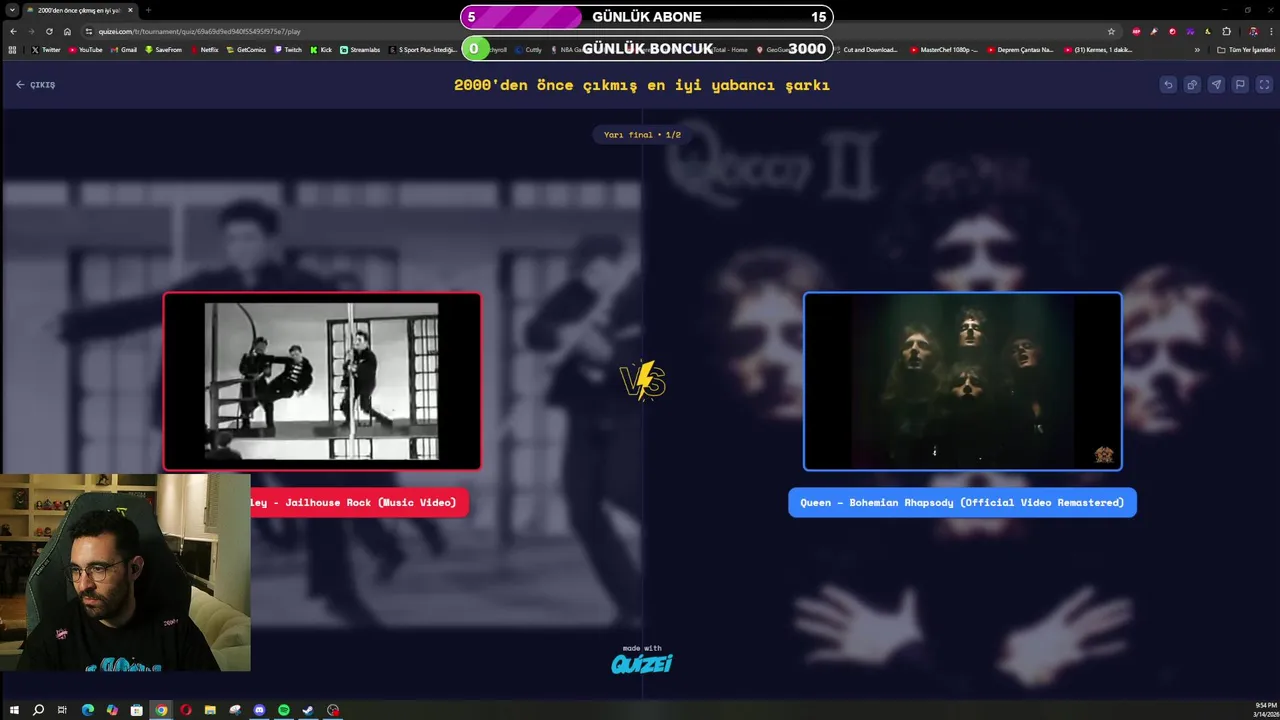1280x720 pixels.
Task: Open the tab search dropdown arrow
Action: (11, 10)
